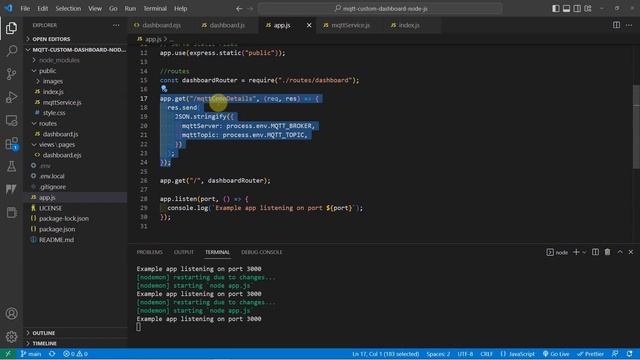
Task: Switch to the Debug Console tab
Action: pos(262,252)
